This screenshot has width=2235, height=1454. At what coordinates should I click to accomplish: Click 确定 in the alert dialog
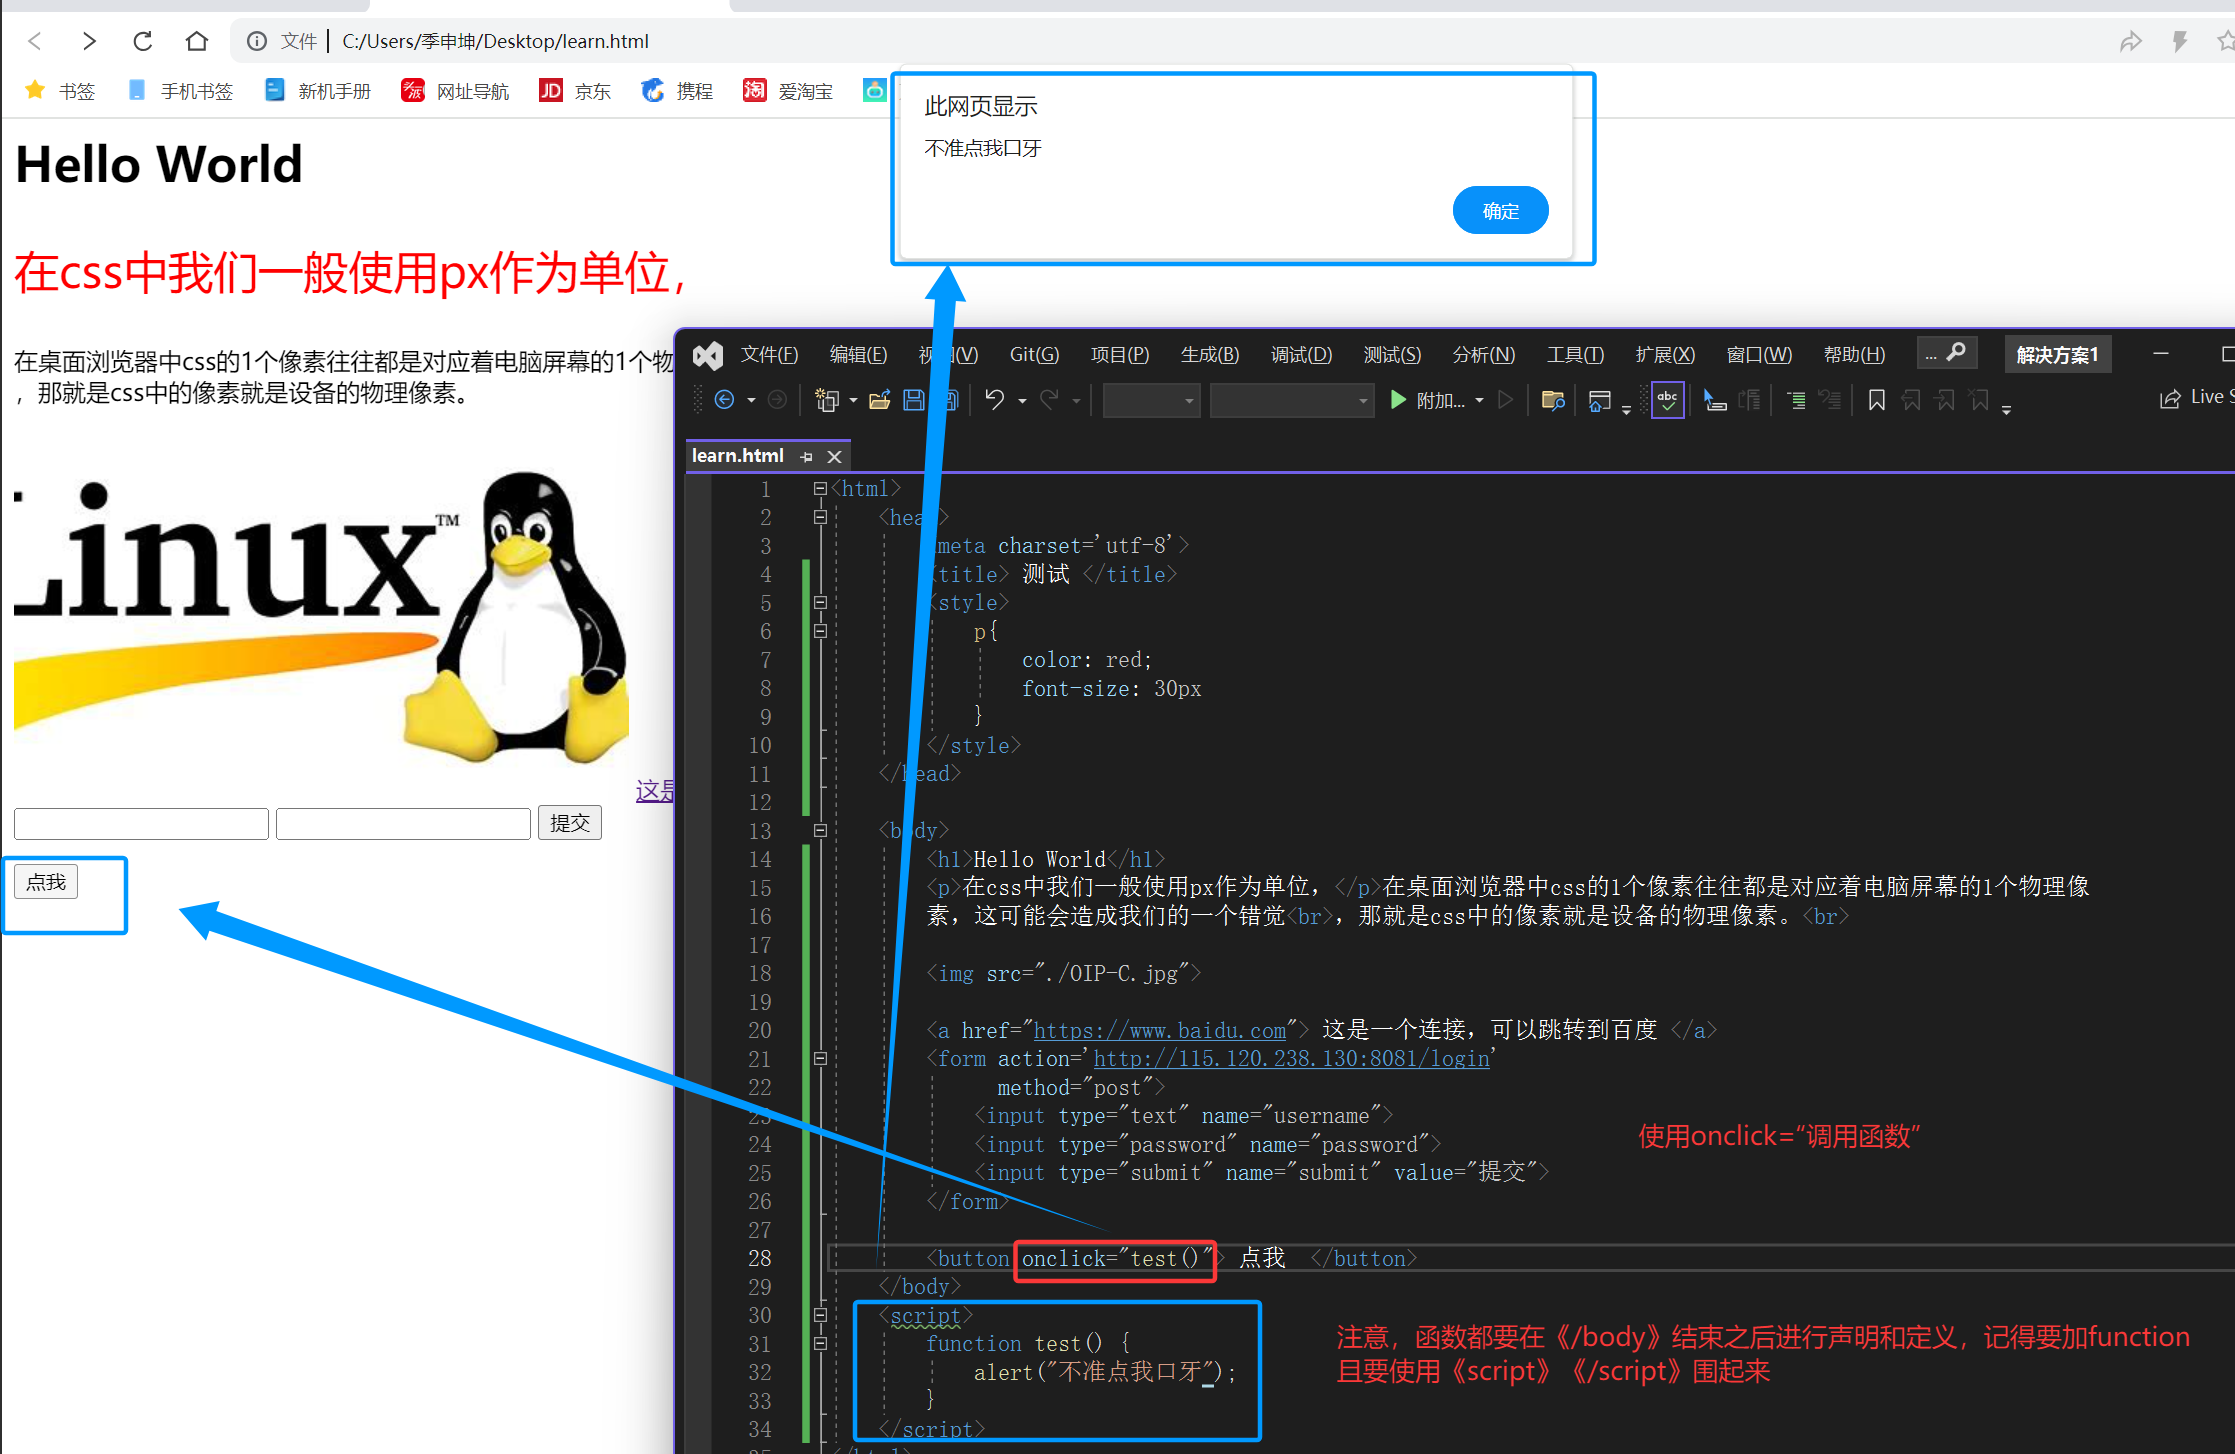click(1500, 210)
